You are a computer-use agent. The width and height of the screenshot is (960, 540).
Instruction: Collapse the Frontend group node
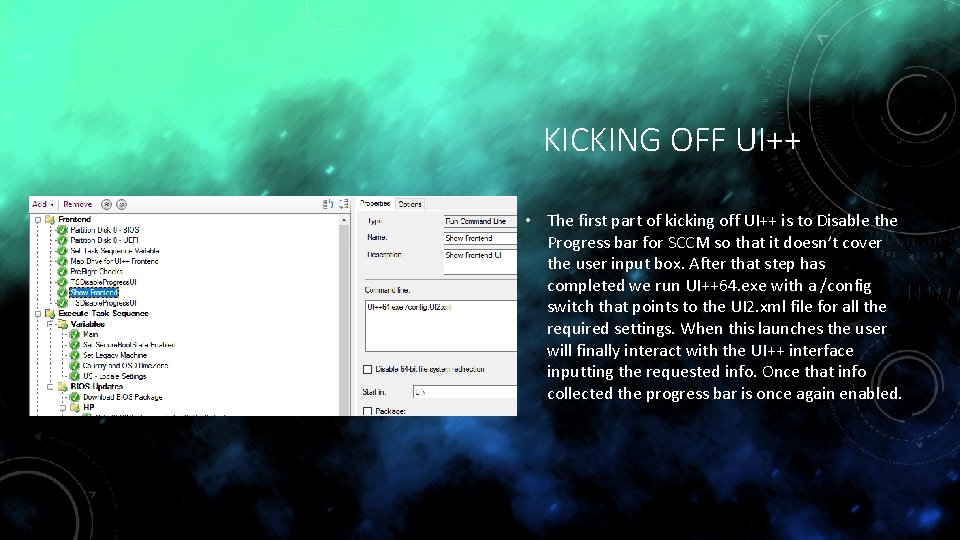click(x=38, y=220)
